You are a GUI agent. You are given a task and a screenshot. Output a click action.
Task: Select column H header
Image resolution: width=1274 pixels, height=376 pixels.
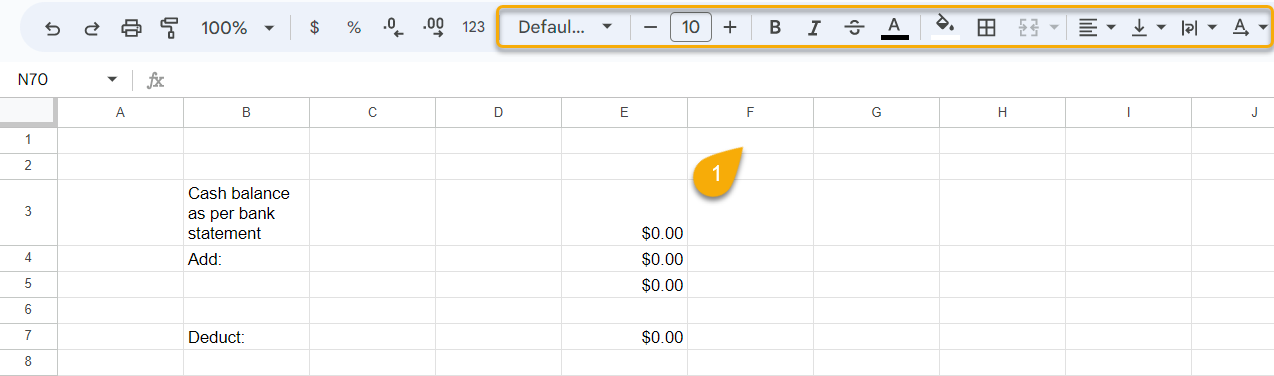click(1003, 113)
